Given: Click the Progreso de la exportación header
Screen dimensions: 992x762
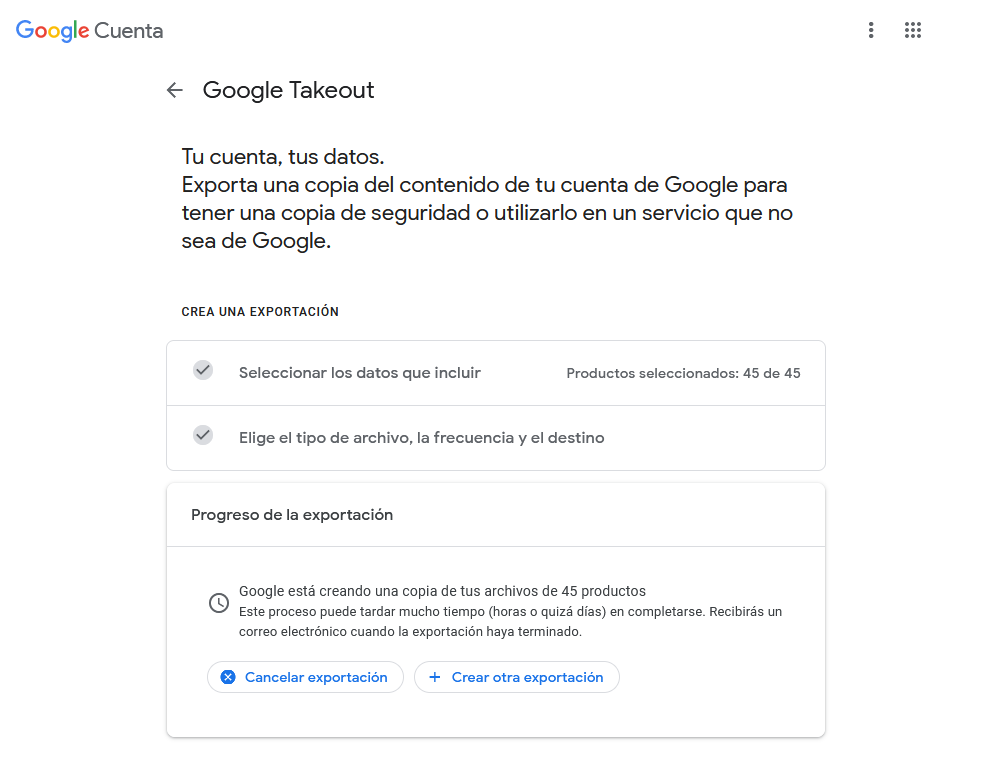Looking at the screenshot, I should tap(292, 515).
